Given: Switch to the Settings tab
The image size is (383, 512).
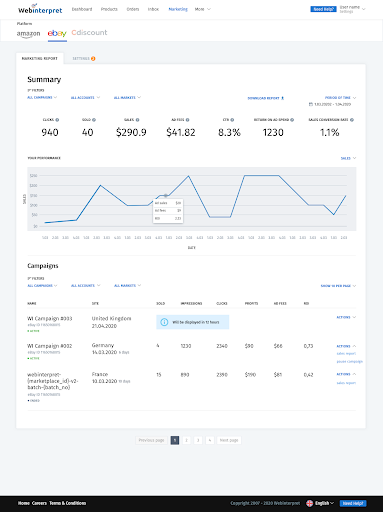Looking at the screenshot, I should point(84,59).
